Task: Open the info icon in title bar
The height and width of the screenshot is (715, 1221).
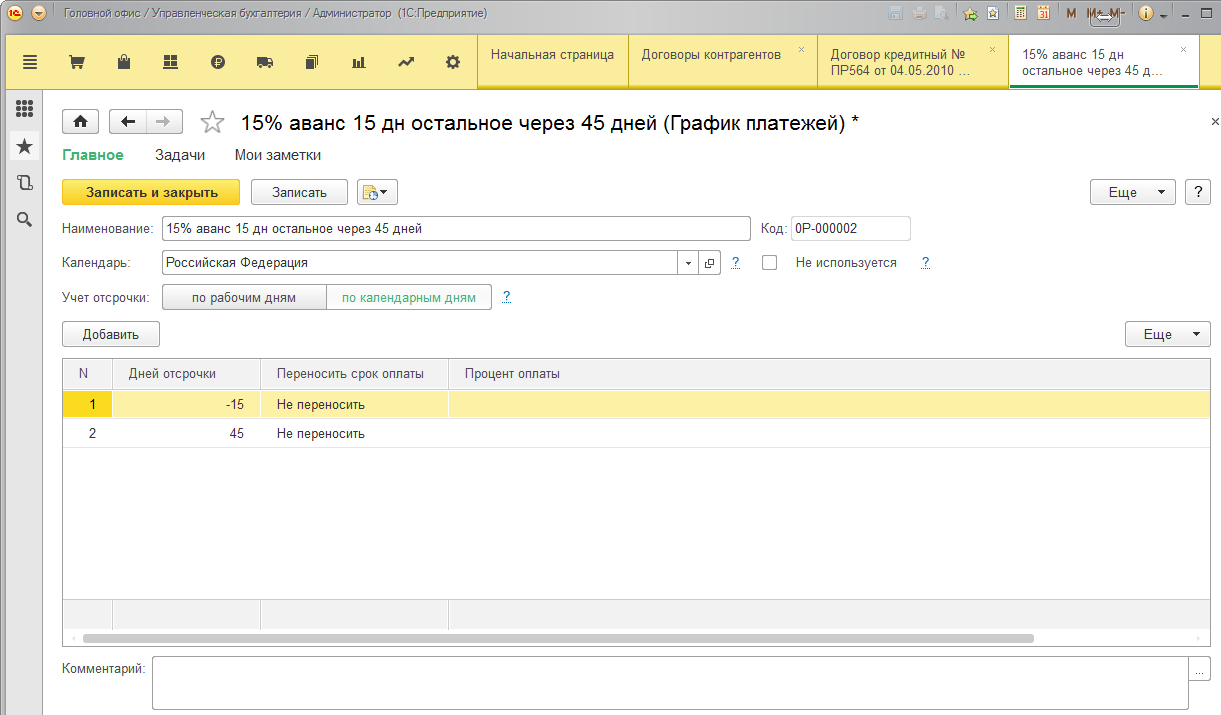Action: 1146,14
